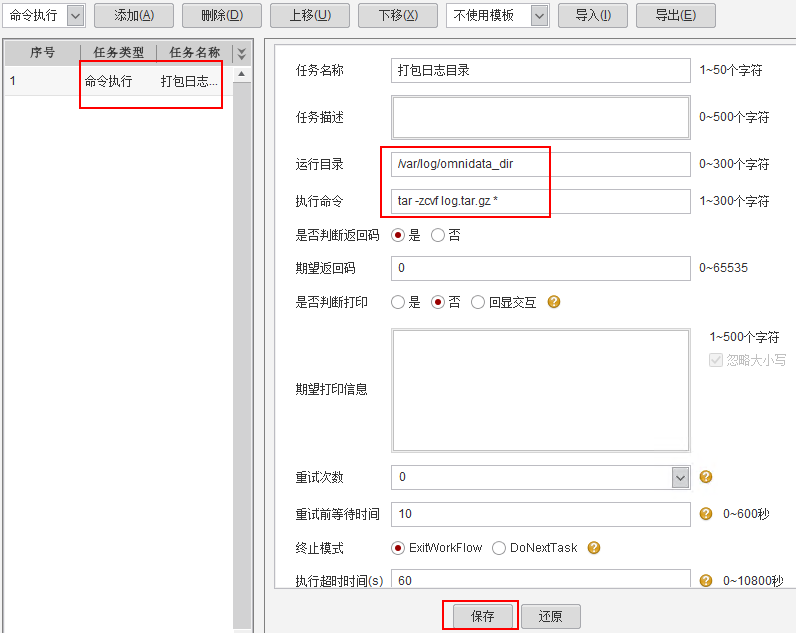Viewport: 796px width, 633px height.
Task: Click 打包日志... name cell in task list
Action: coord(189,81)
